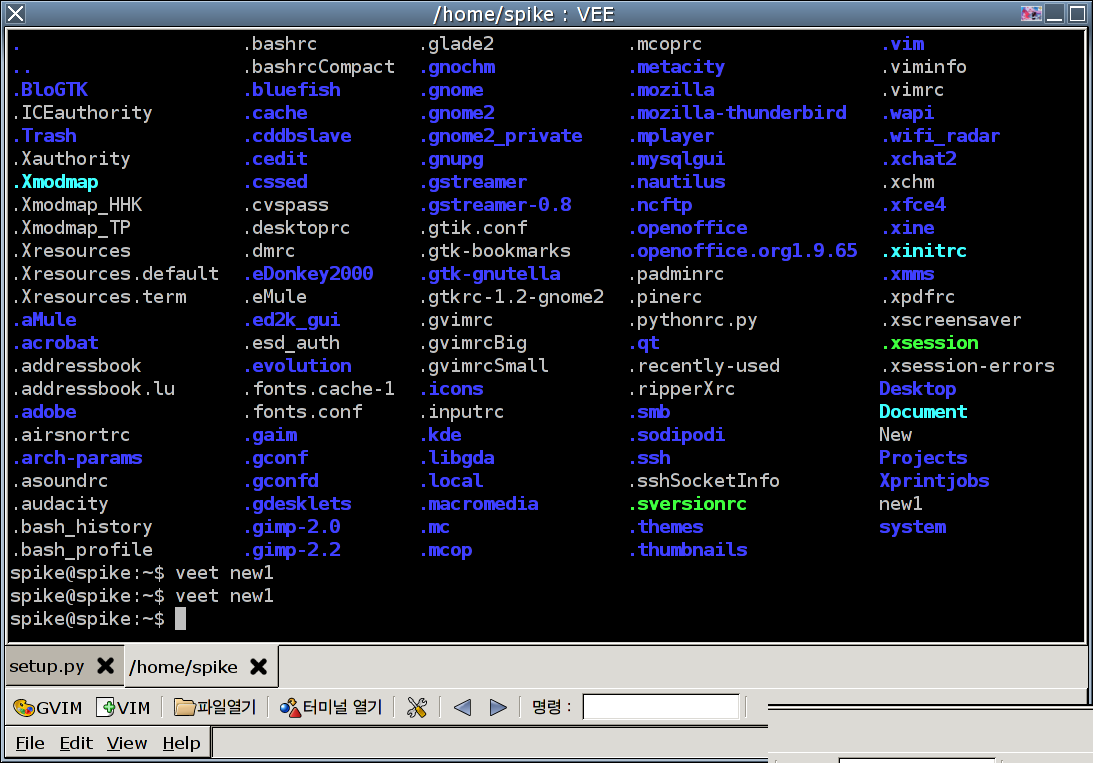Launch GVIM from the toolbar
Viewport: 1093px width, 763px height.
coord(47,708)
